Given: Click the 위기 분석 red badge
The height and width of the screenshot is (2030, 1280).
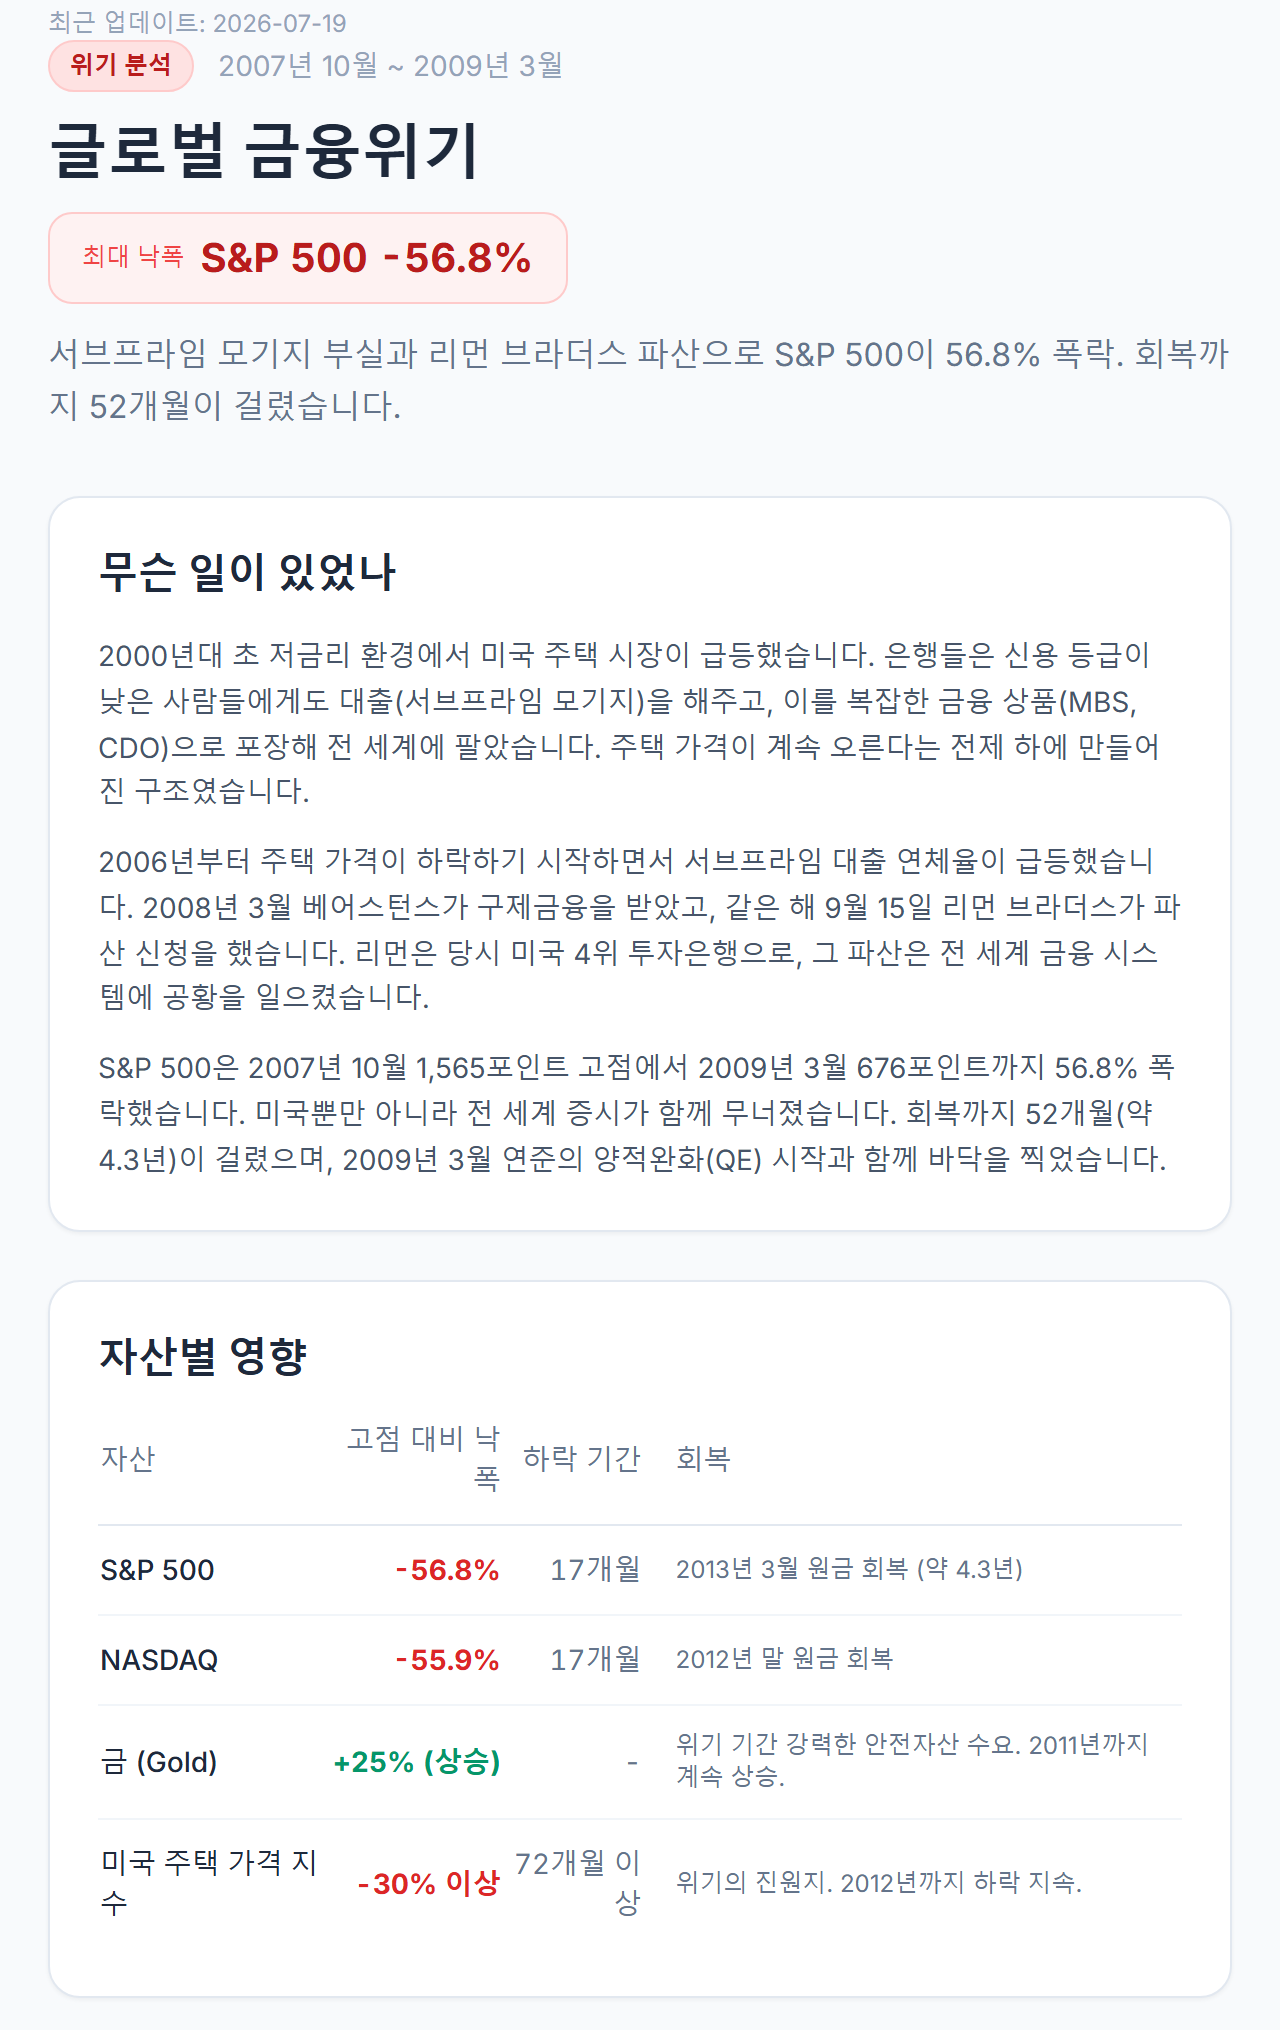Looking at the screenshot, I should tap(121, 66).
